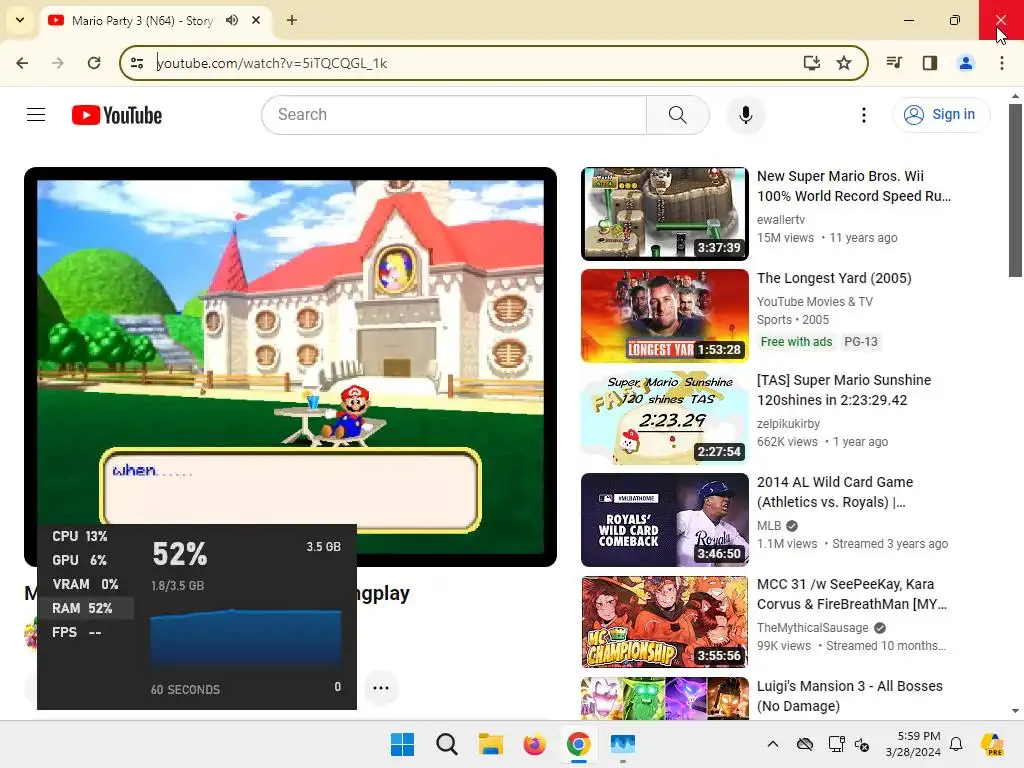Open Royals' Wild Card Comeback thumbnail
1024x768 pixels.
tap(664, 520)
